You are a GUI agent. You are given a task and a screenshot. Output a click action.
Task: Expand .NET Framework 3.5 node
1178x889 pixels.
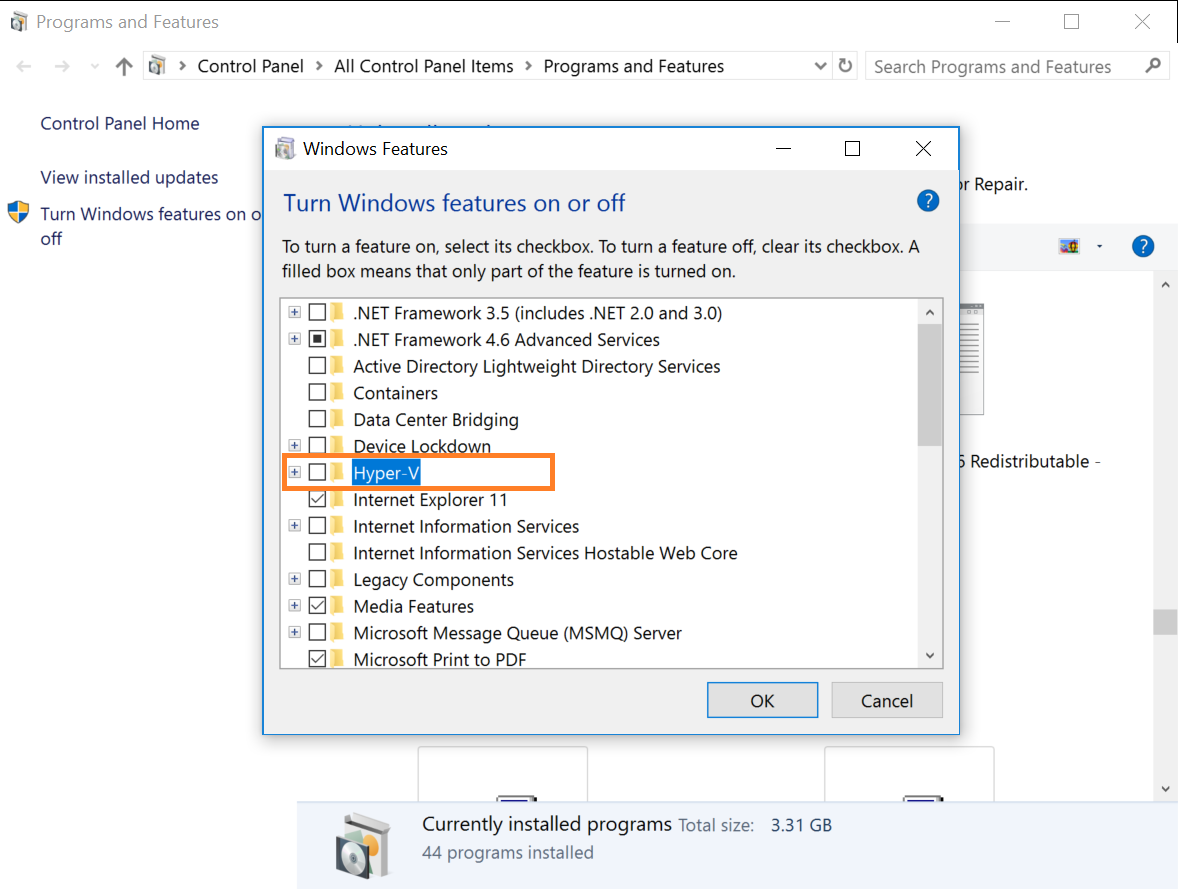[294, 313]
